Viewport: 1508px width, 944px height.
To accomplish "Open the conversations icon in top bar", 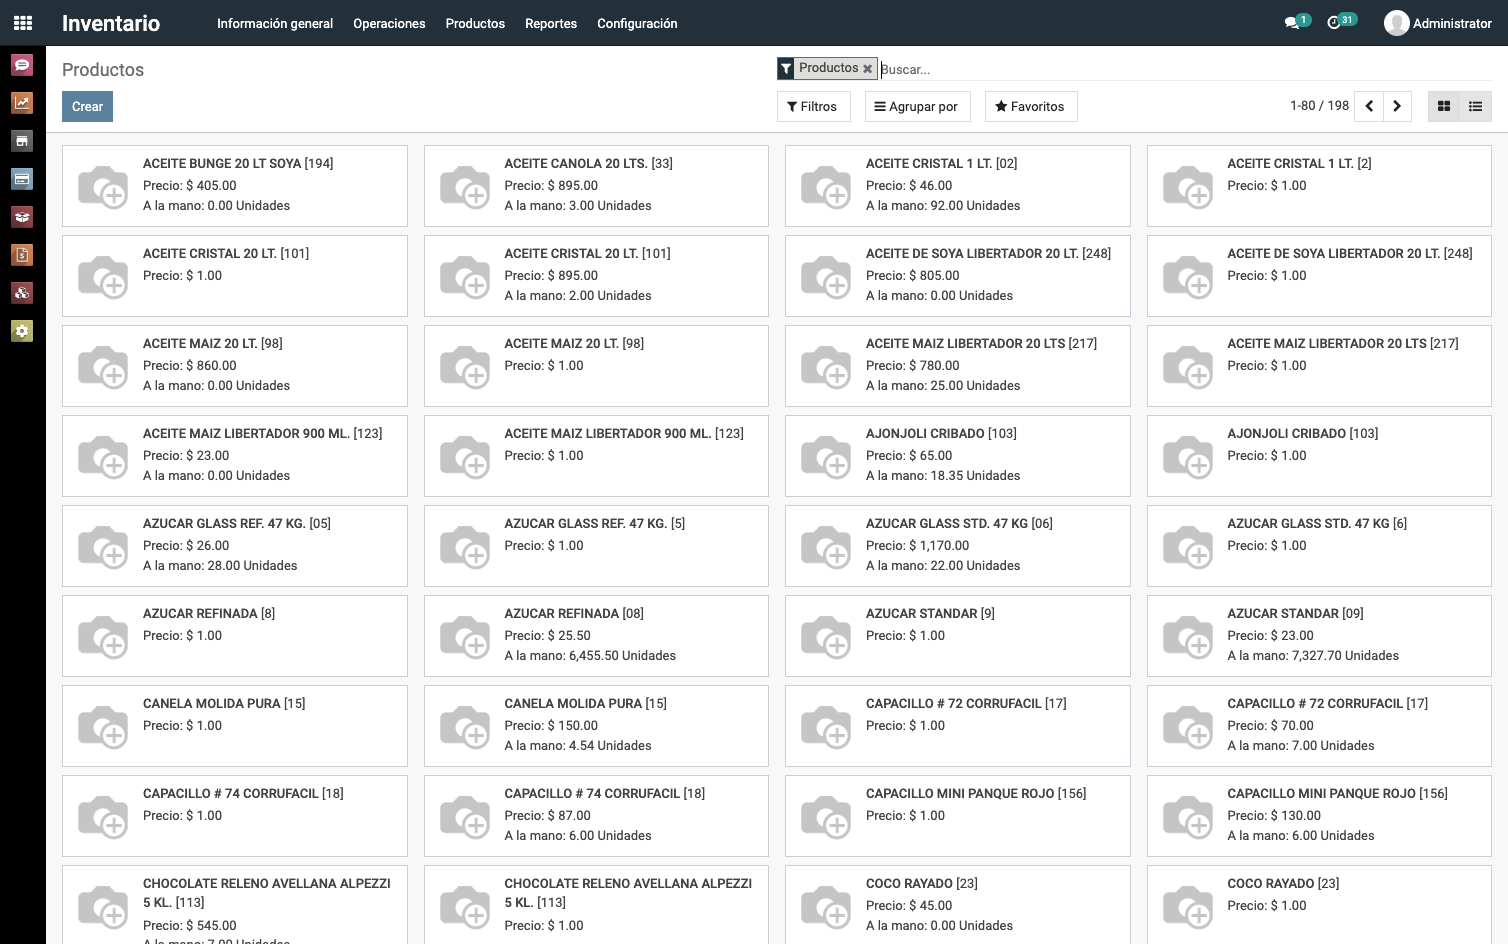I will point(1296,22).
